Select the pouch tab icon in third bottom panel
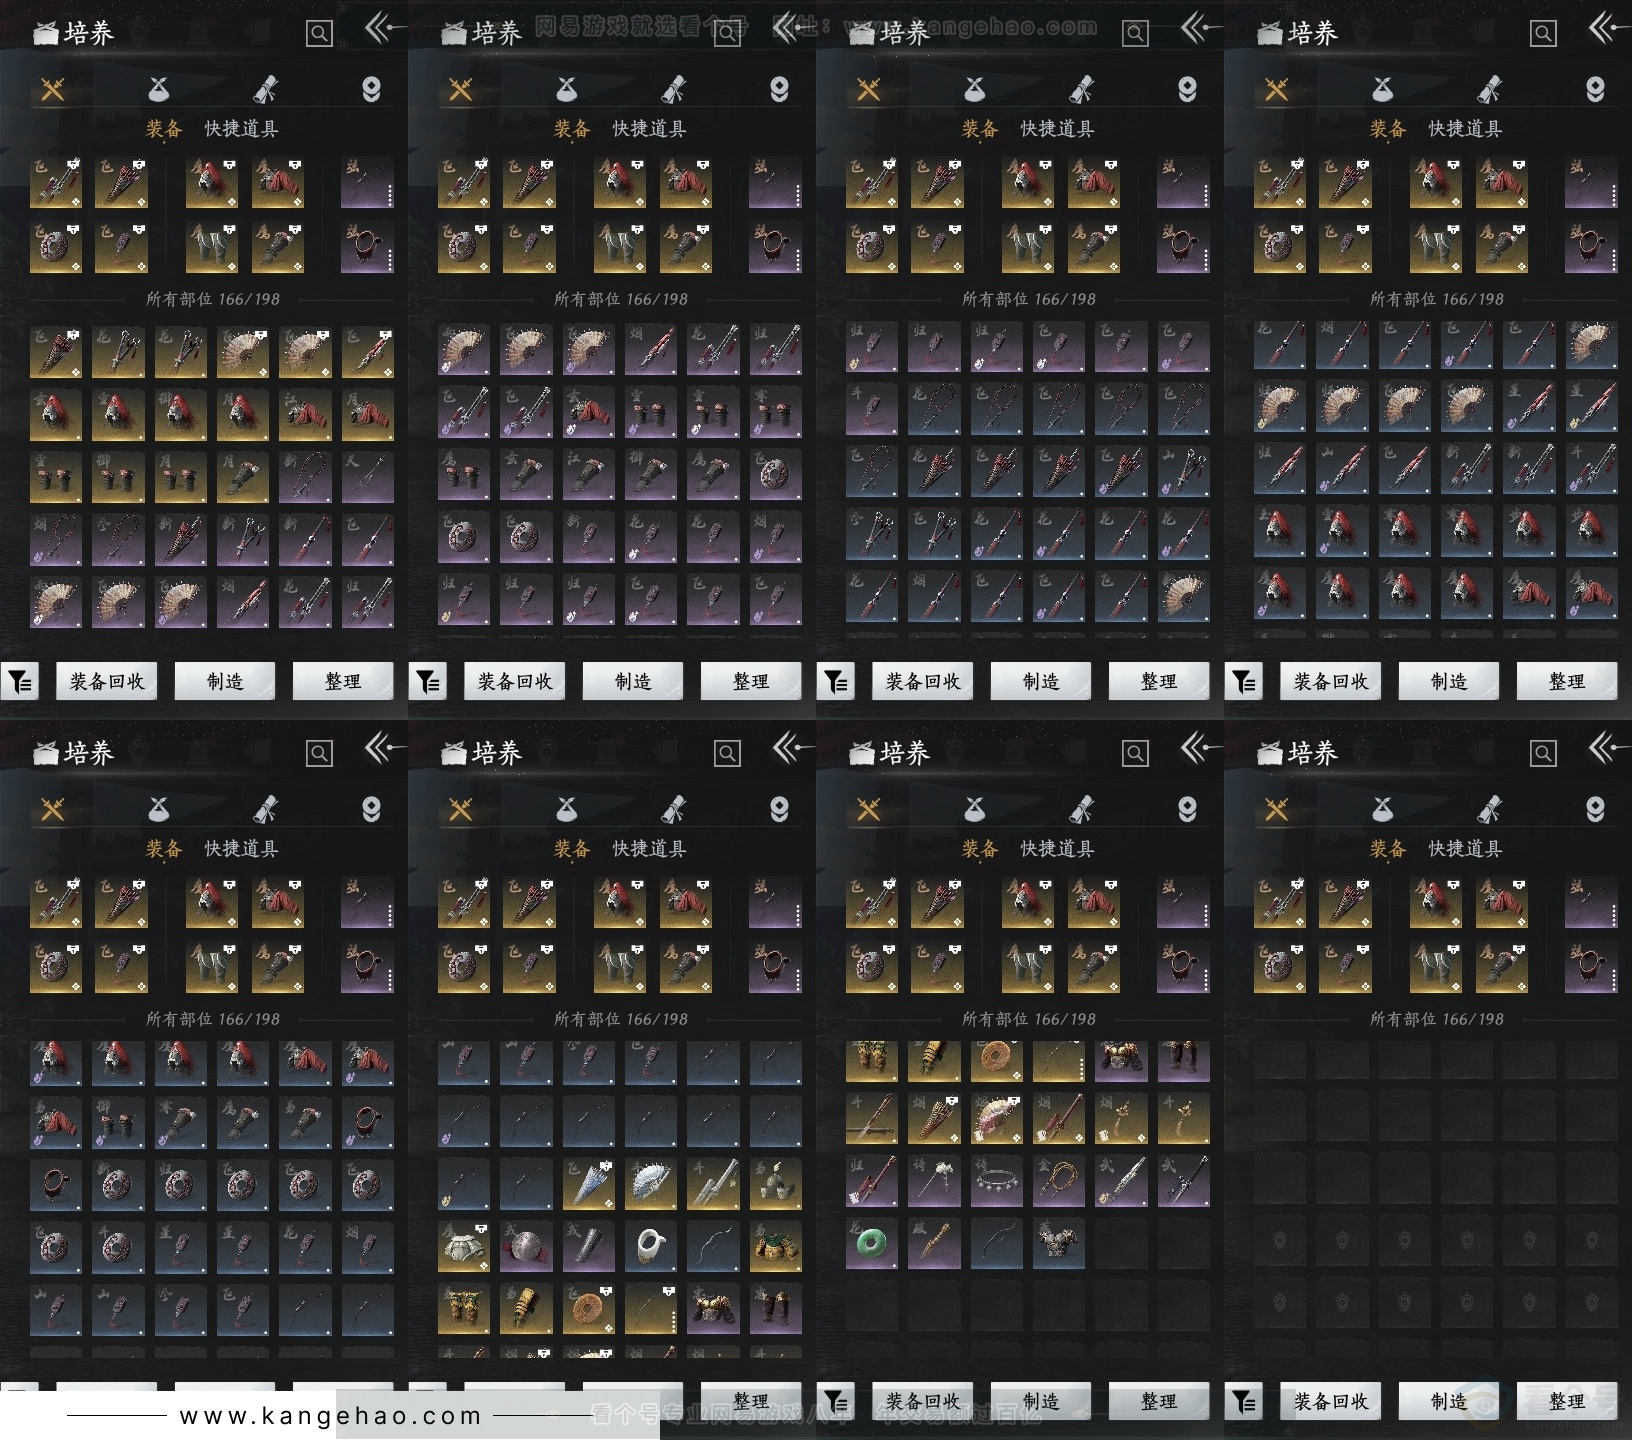1632x1440 pixels. [975, 810]
